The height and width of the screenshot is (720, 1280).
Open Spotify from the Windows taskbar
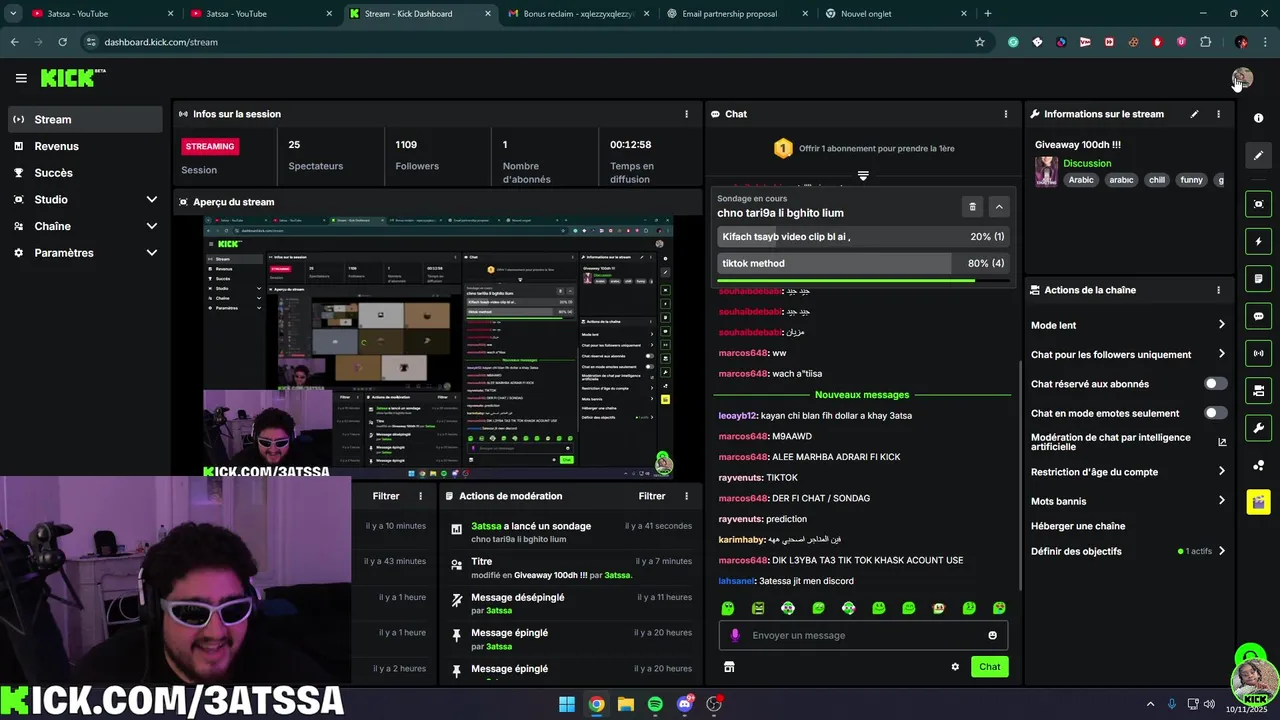655,704
